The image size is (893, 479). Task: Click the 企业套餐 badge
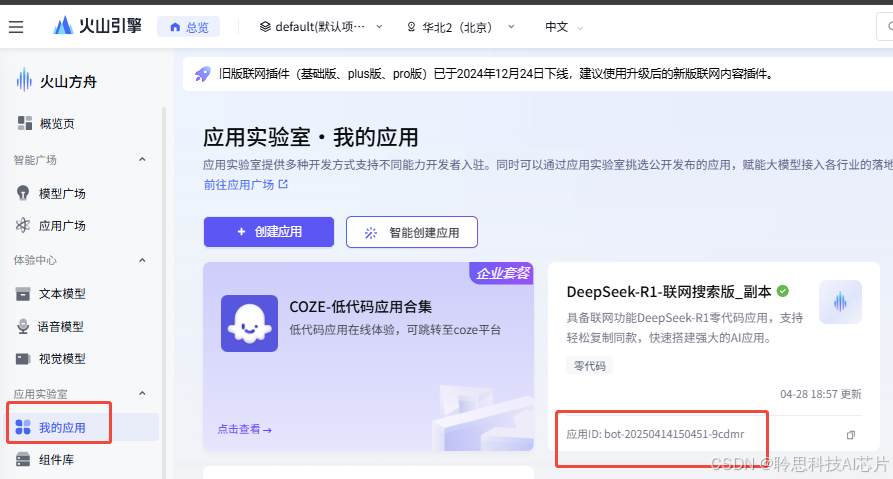pos(502,273)
